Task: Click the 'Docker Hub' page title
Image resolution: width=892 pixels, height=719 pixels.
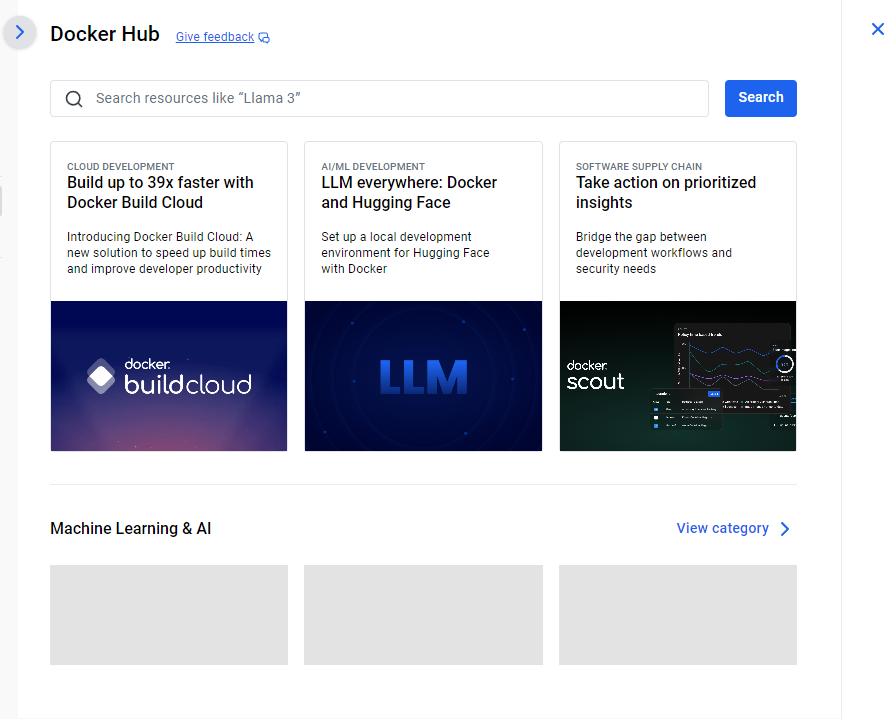Action: pos(105,34)
